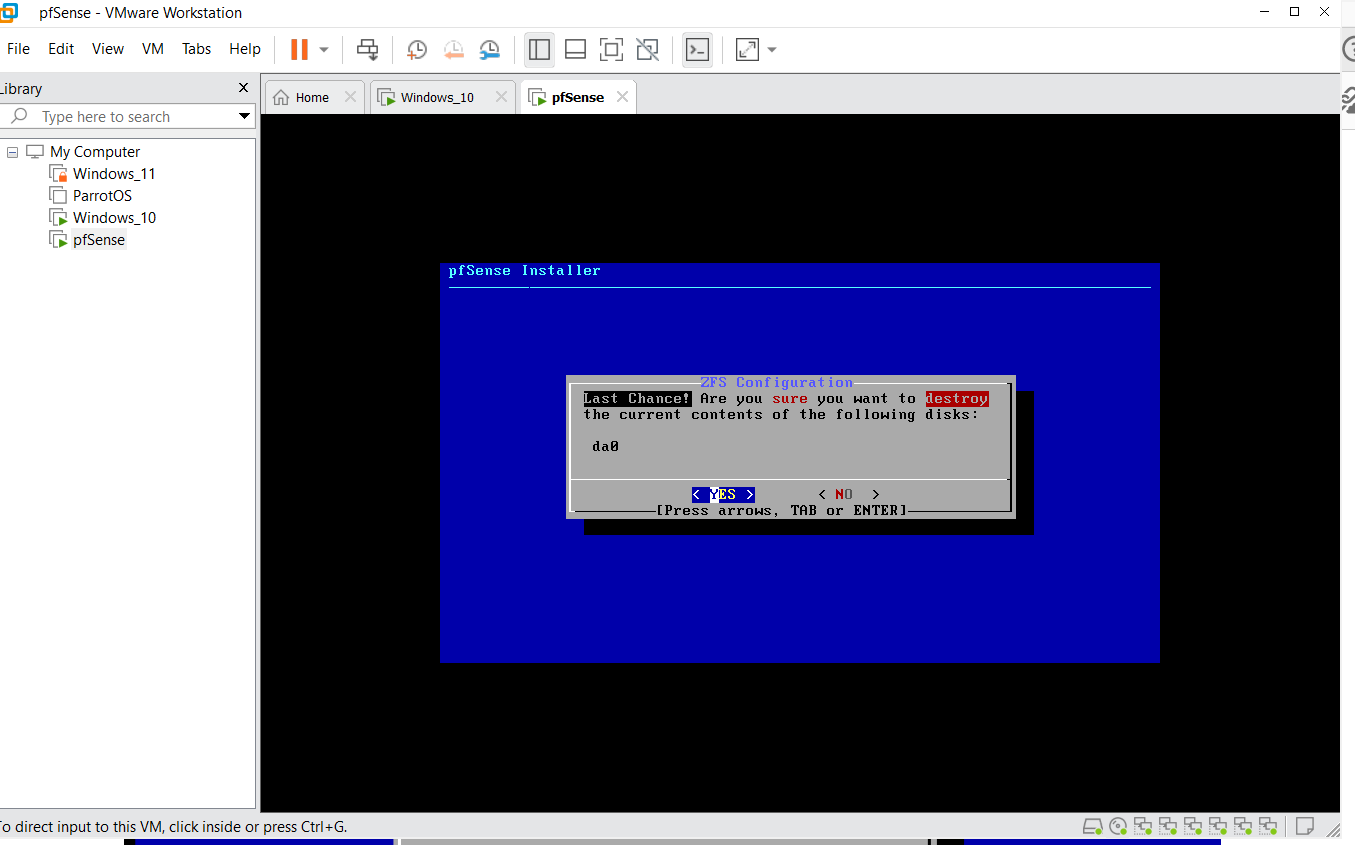Screen dimensions: 1355x845
Task: Focus the Library search field
Action: tap(120, 117)
